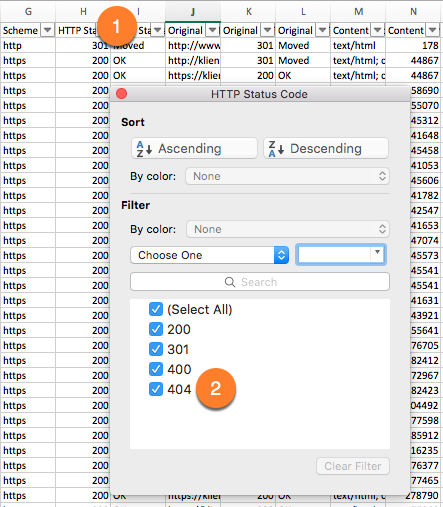The image size is (443, 507).
Task: Click into the filter Search field
Action: 260,282
